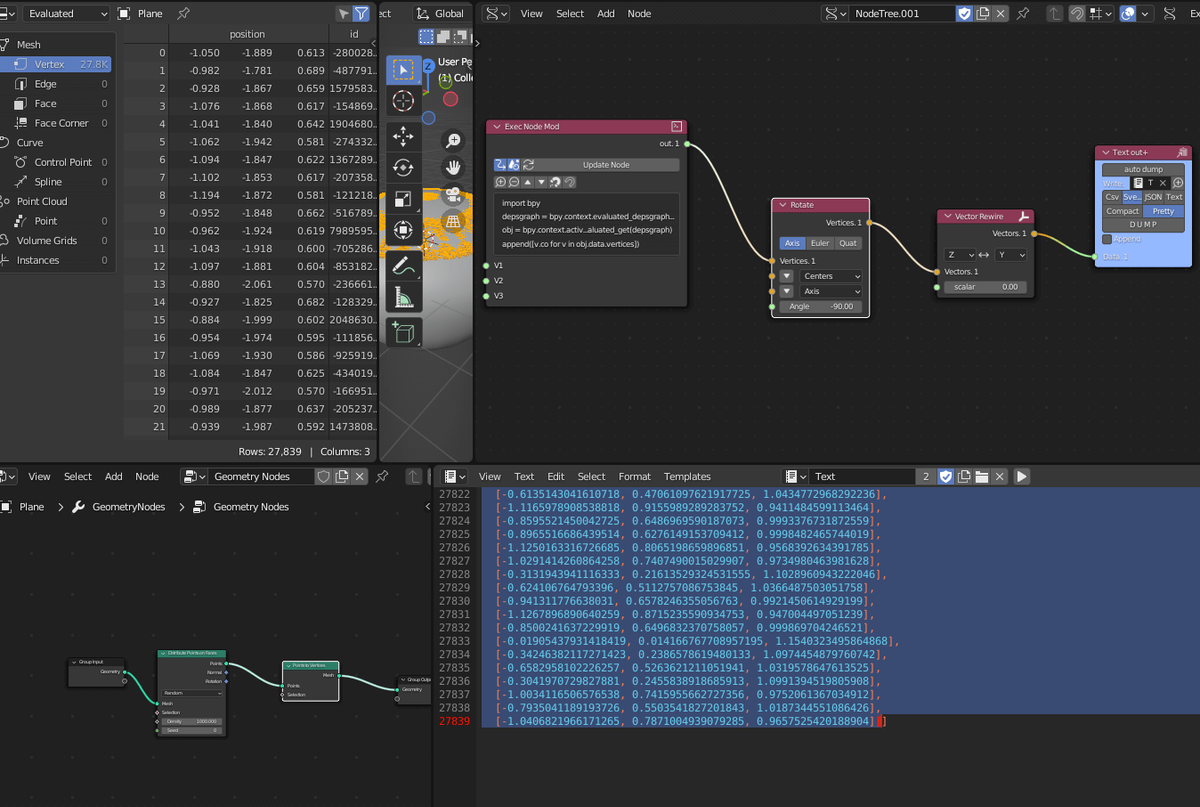Enable the Append checkbox on Text out+ node
The height and width of the screenshot is (807, 1200).
pos(1106,239)
